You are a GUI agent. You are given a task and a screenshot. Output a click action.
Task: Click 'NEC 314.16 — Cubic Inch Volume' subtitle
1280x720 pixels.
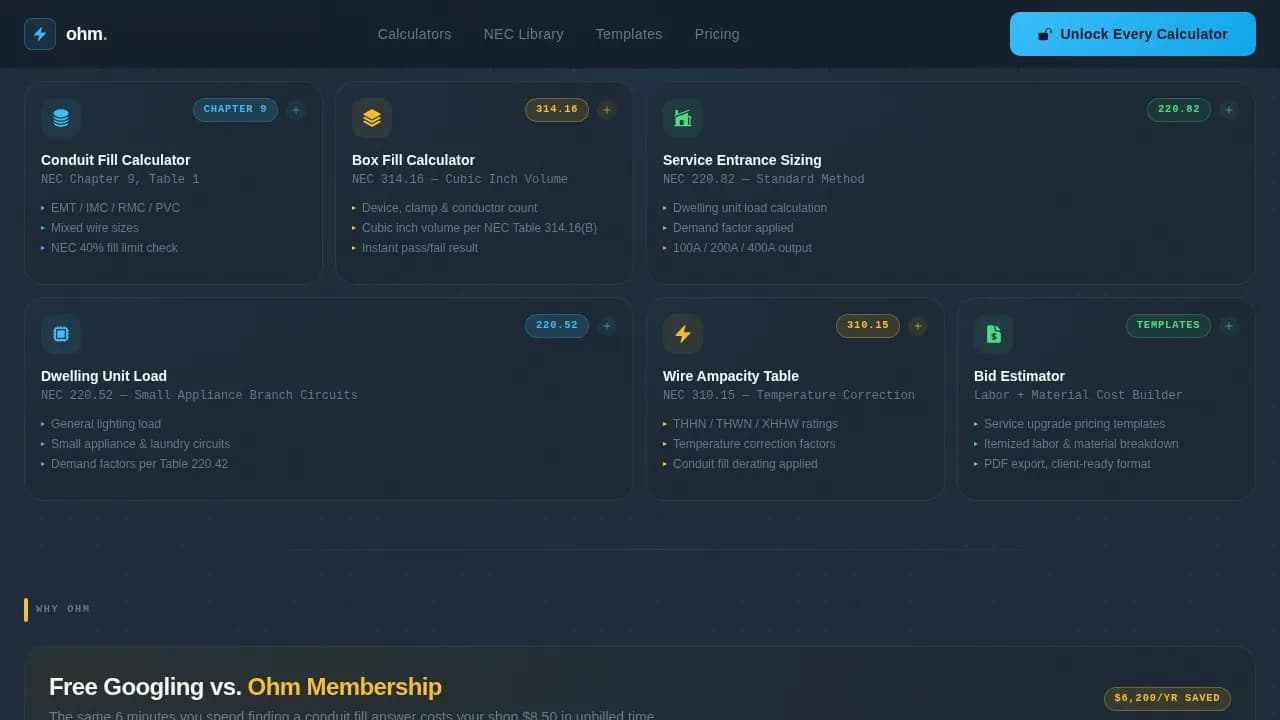(460, 180)
